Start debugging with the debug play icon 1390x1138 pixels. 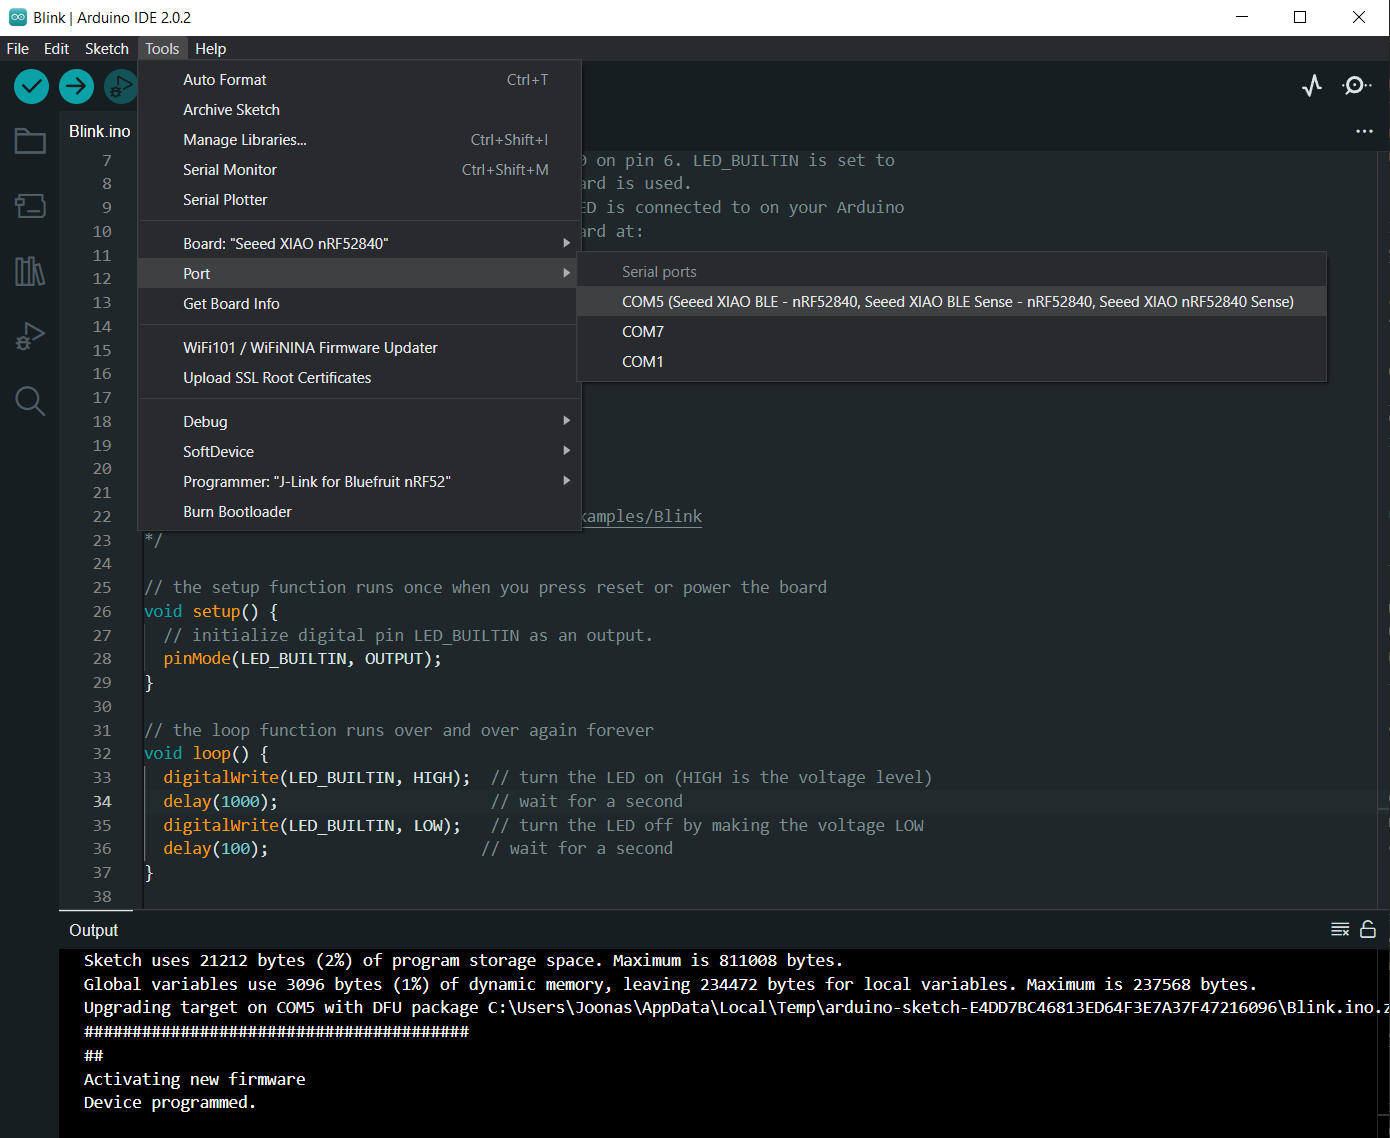121,87
